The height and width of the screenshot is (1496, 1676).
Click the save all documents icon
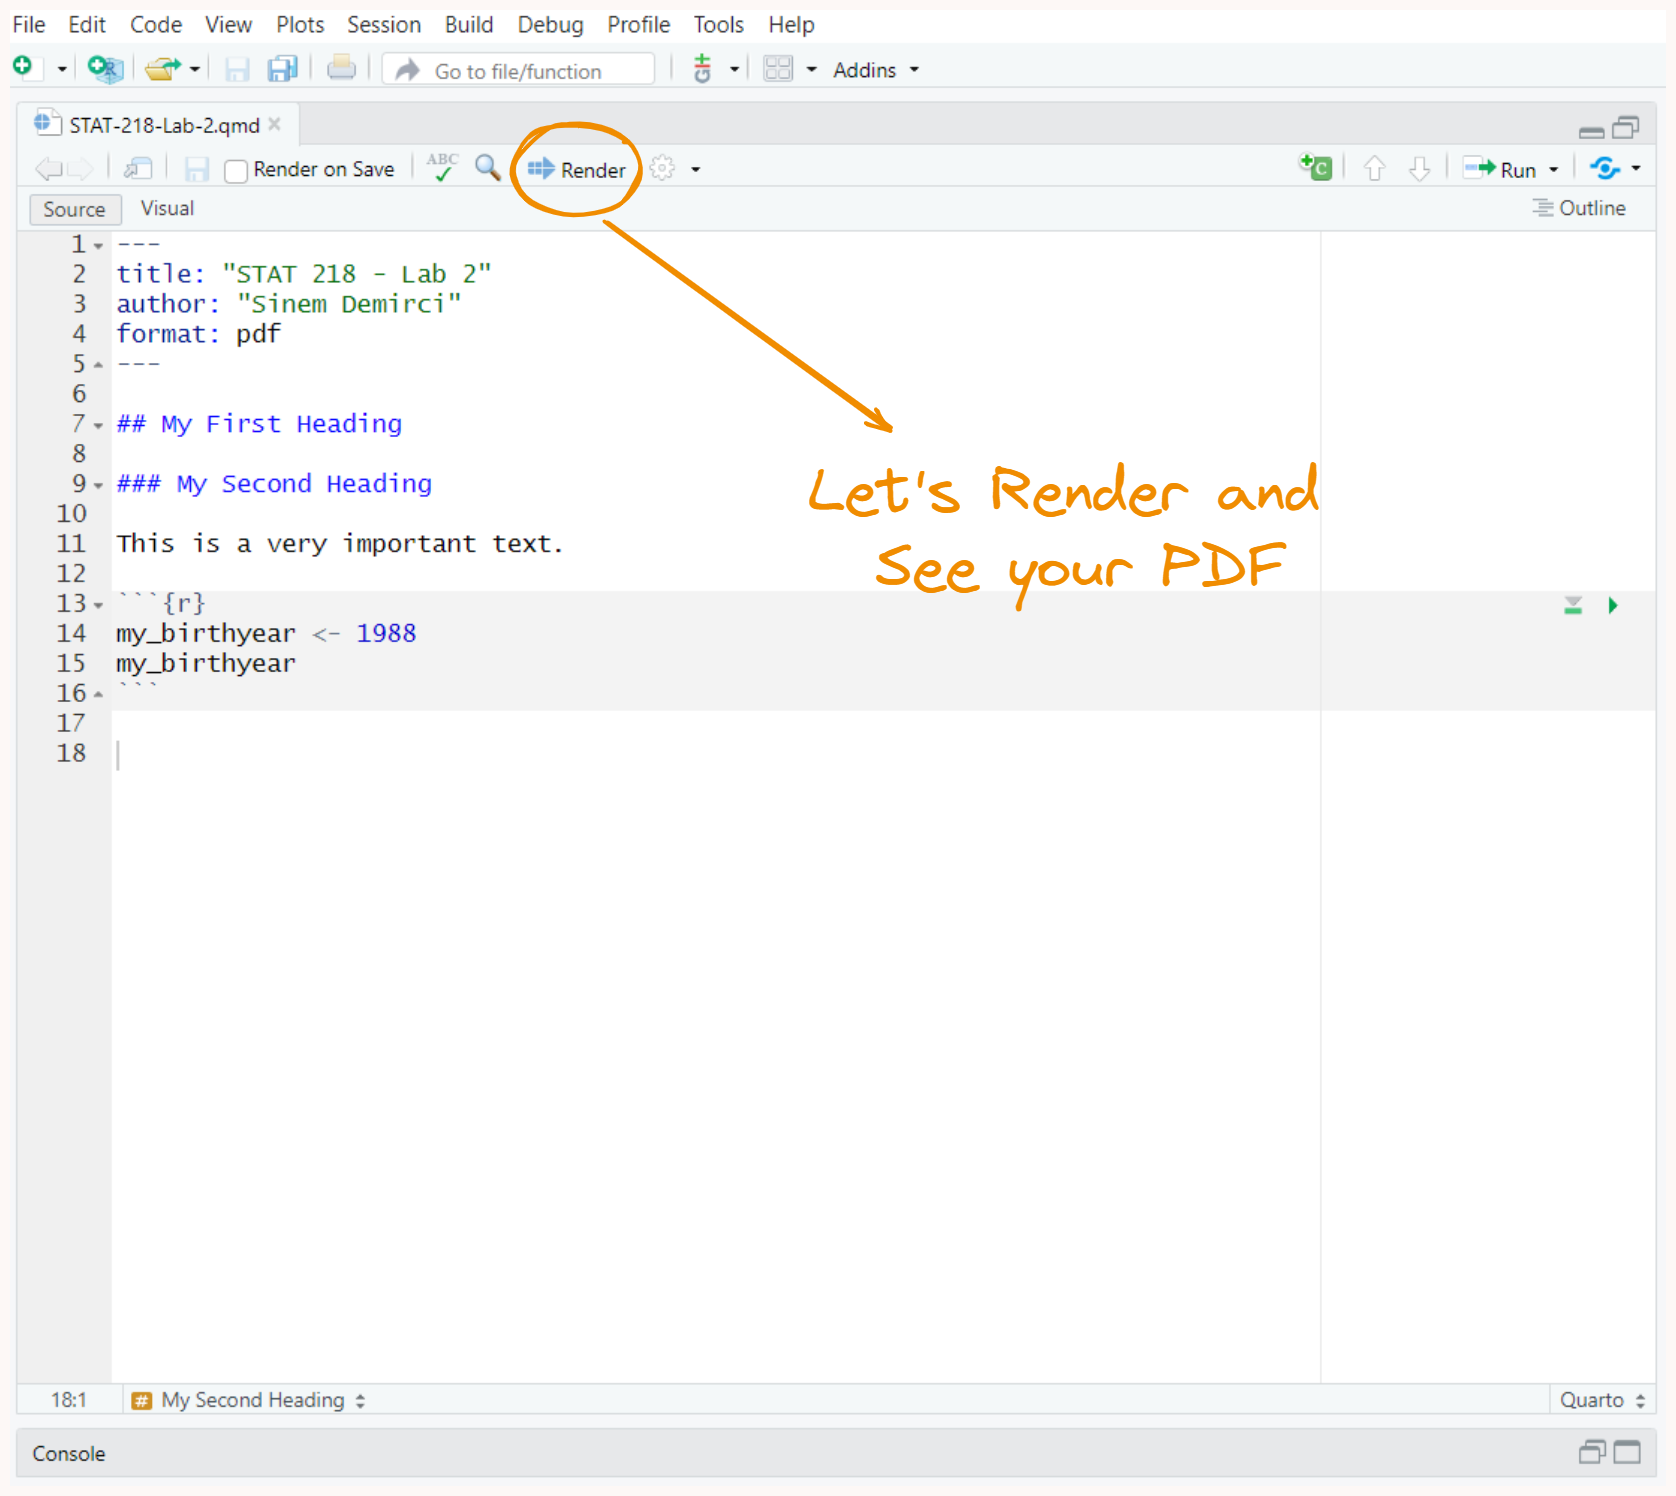tap(283, 69)
